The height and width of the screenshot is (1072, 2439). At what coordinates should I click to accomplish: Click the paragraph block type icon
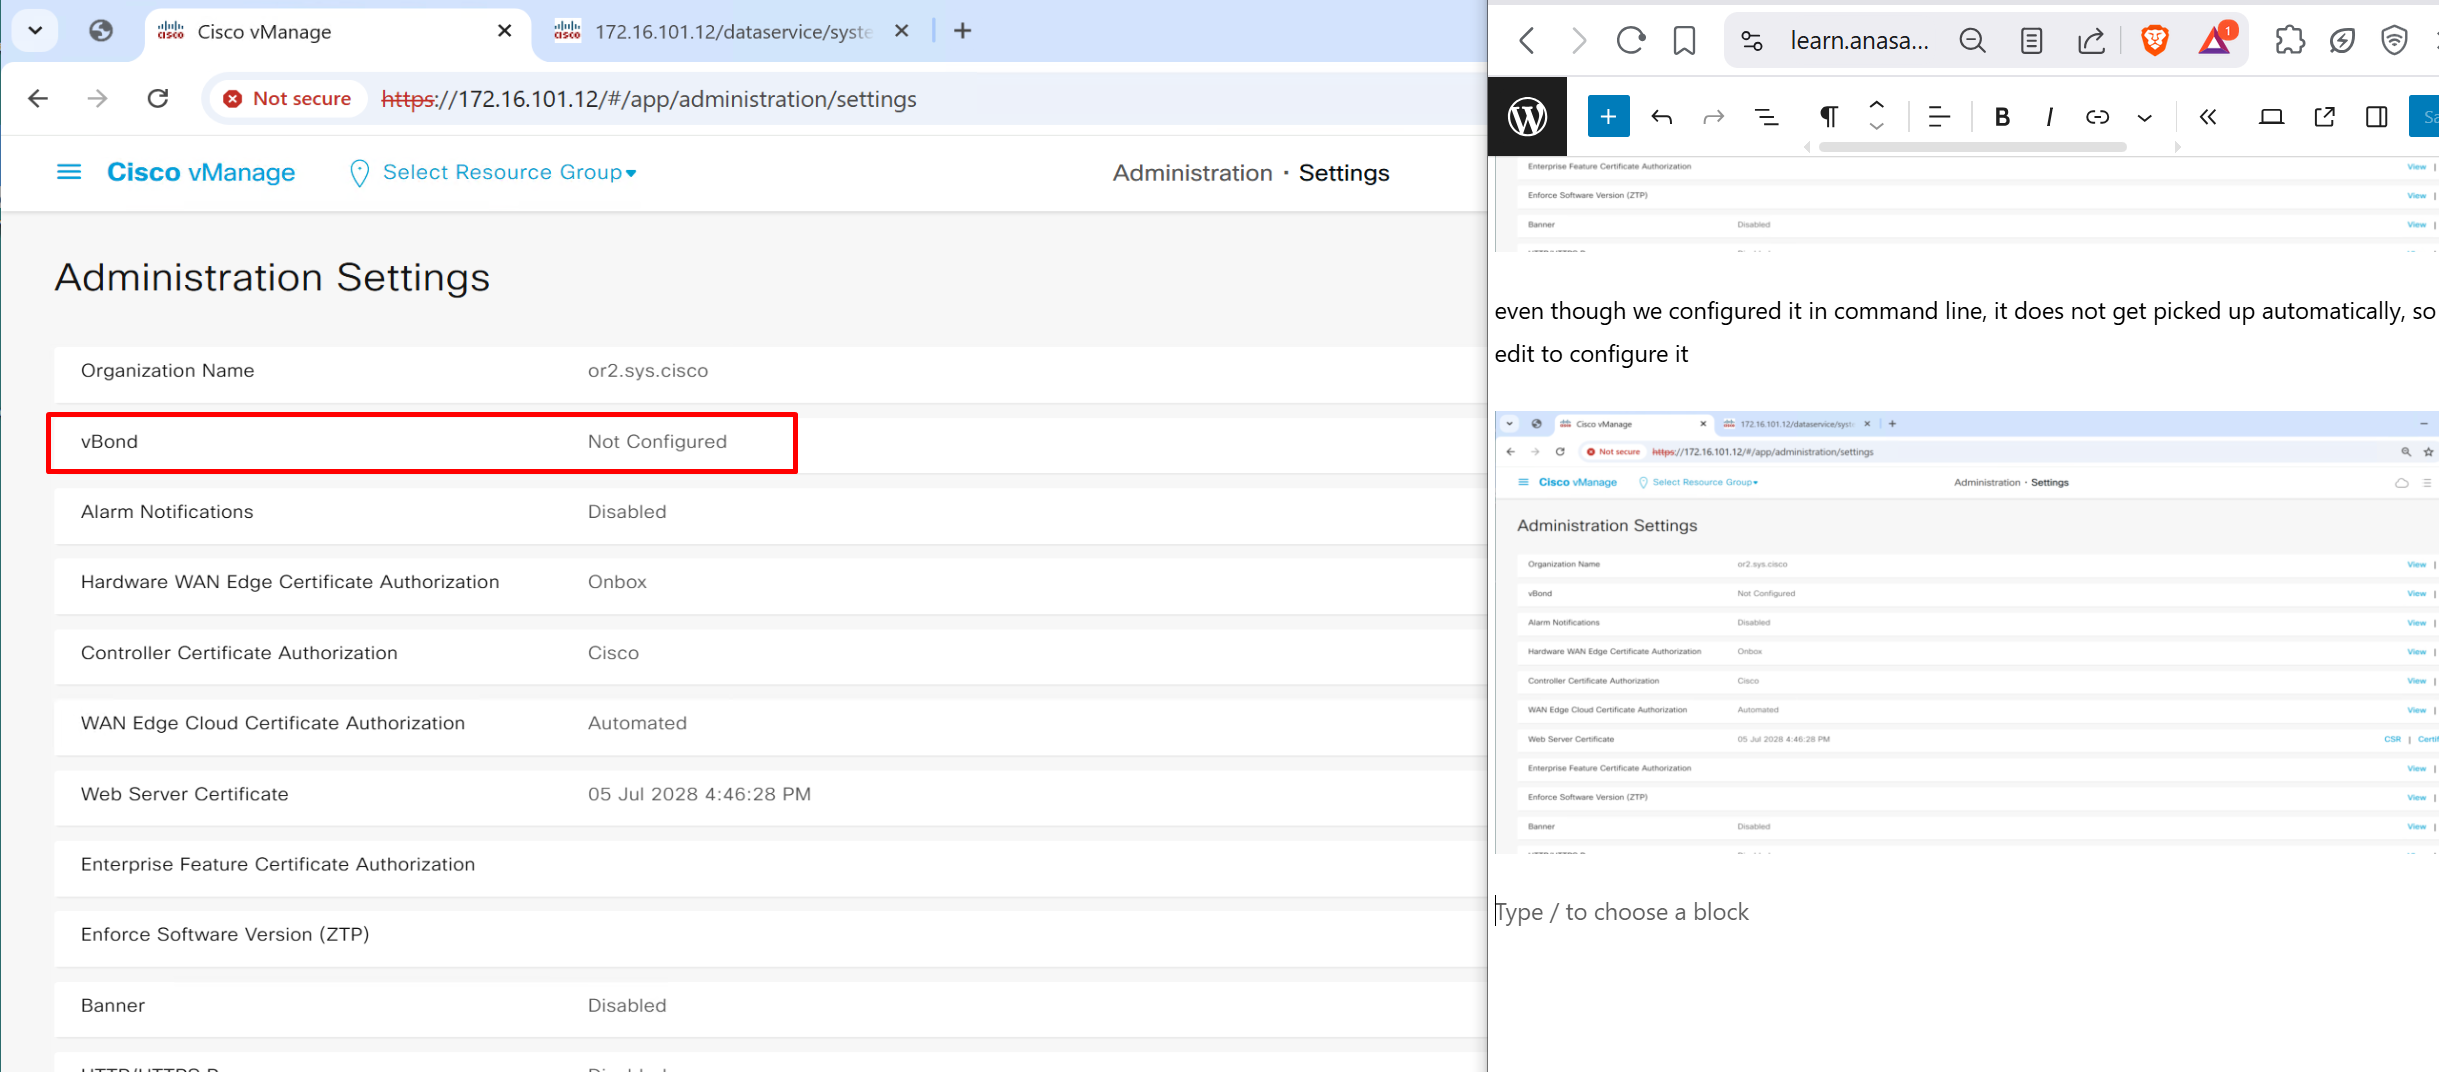tap(1828, 117)
